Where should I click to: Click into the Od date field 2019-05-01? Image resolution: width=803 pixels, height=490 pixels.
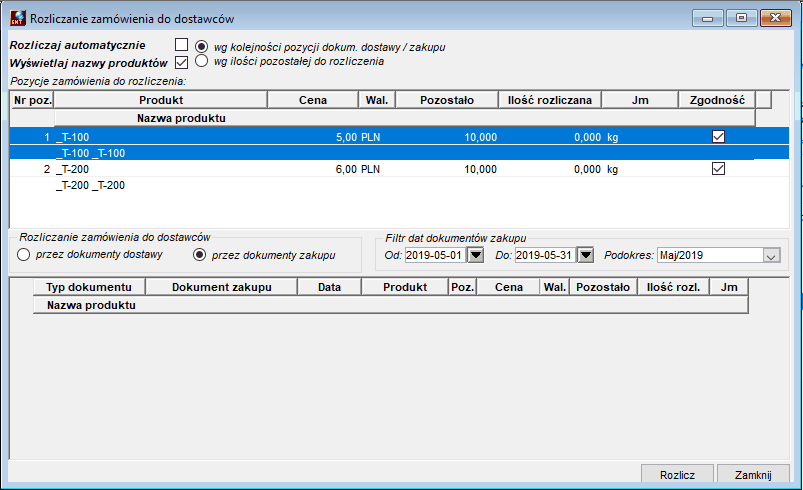tap(435, 255)
